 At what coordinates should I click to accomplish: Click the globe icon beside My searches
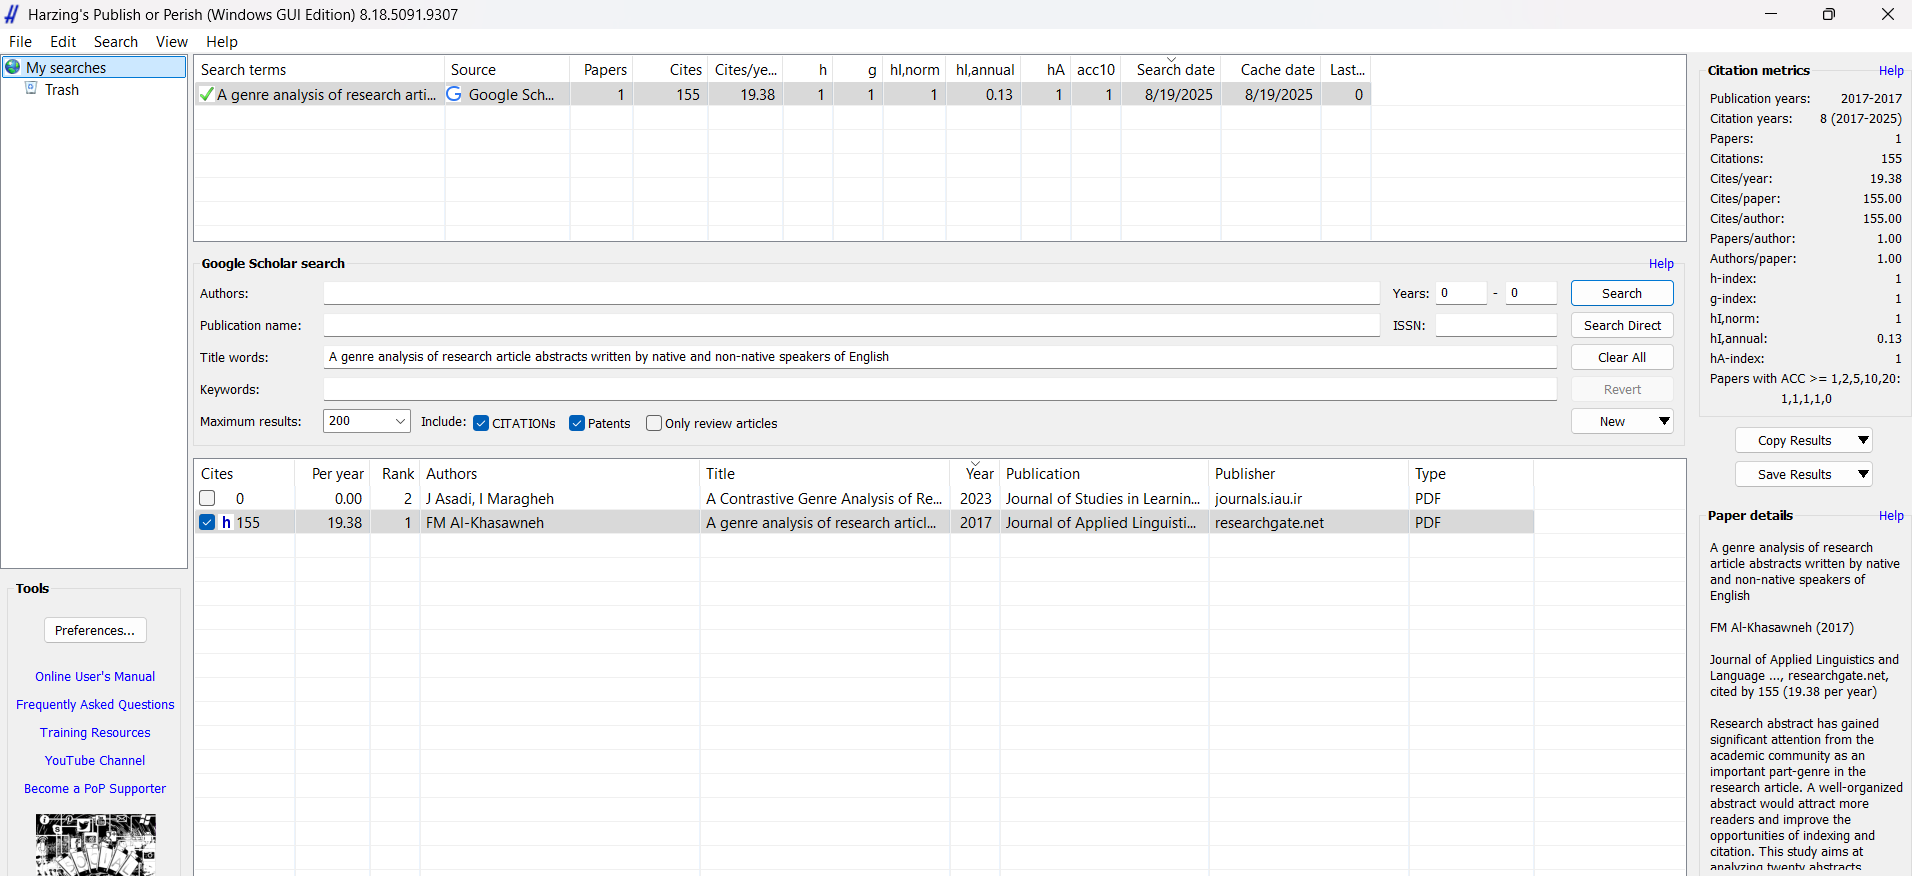[13, 67]
